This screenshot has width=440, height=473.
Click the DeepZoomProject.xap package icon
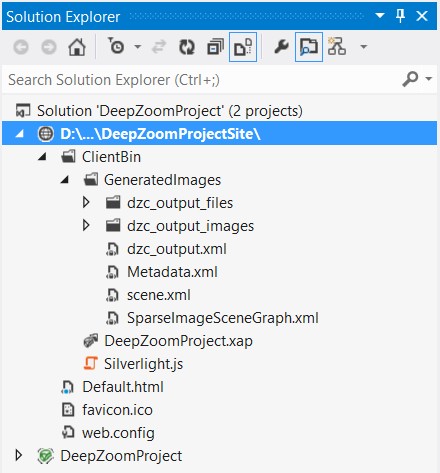(x=91, y=341)
